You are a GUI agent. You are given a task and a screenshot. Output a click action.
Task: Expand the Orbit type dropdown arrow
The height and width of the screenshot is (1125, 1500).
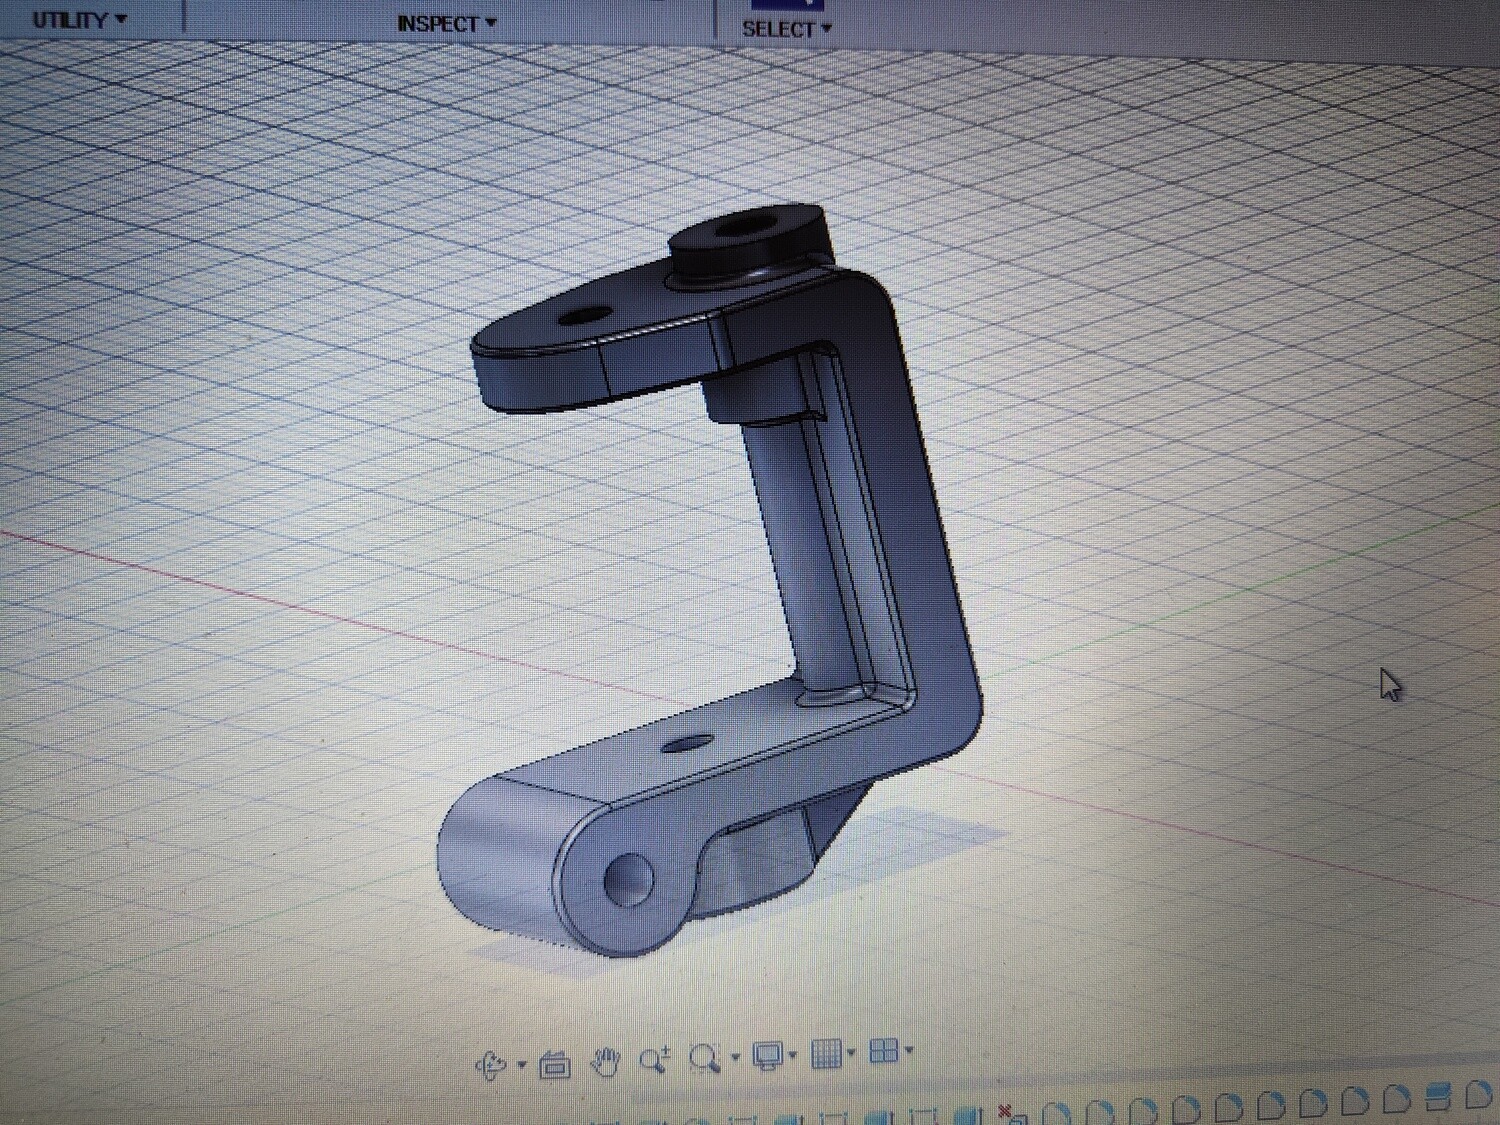pos(522,1064)
